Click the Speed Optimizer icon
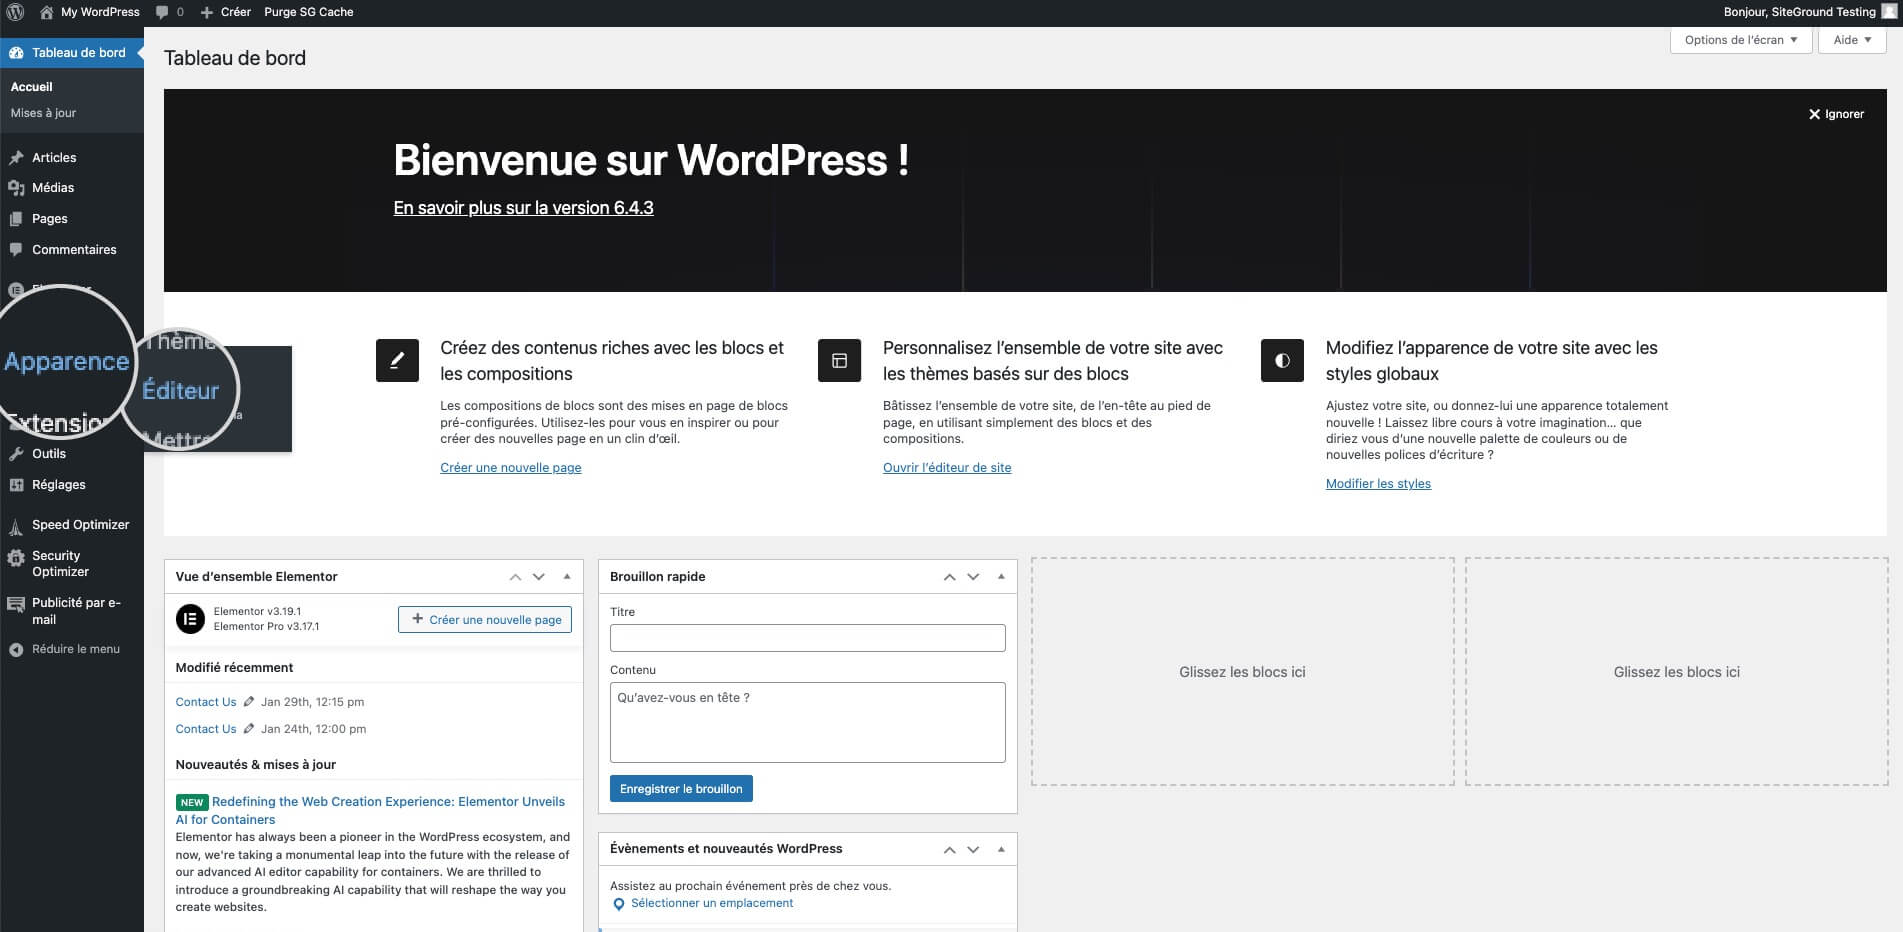1903x932 pixels. [16, 526]
